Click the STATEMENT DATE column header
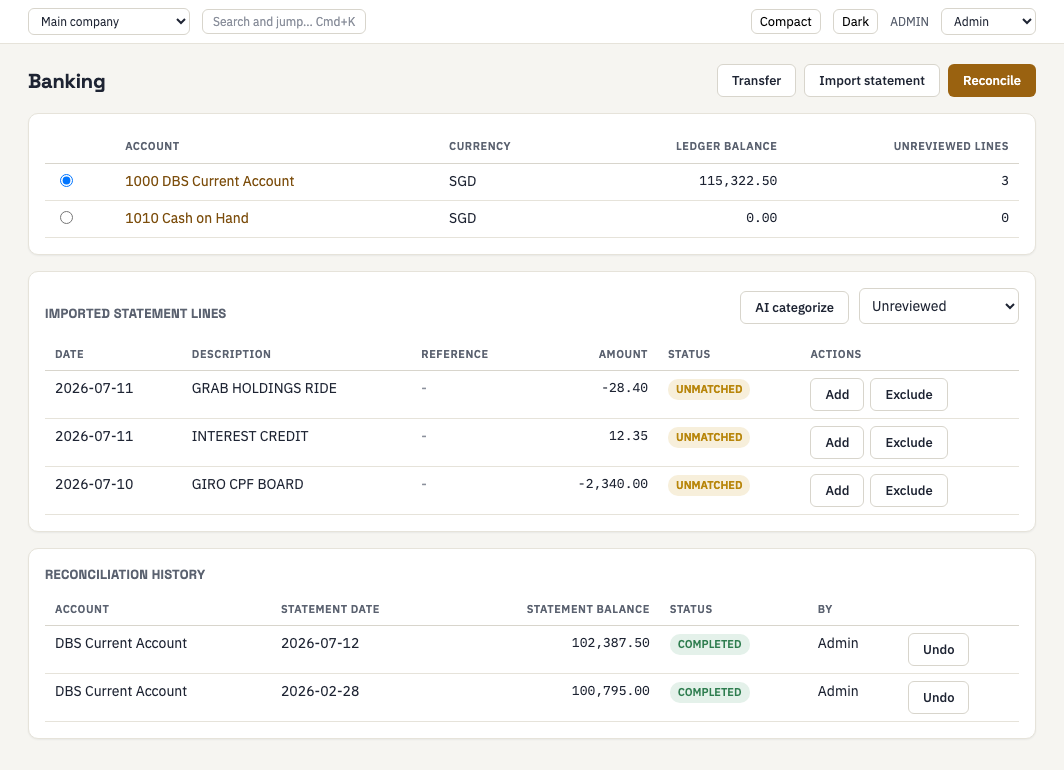 point(330,609)
